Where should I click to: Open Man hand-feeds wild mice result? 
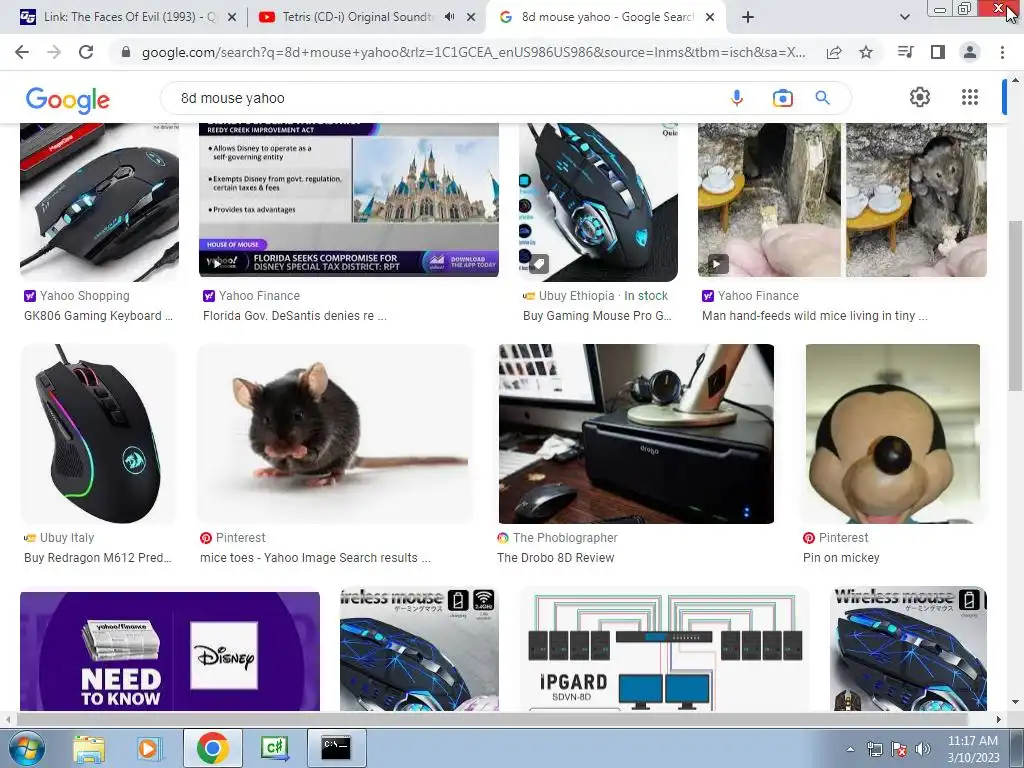pos(814,315)
